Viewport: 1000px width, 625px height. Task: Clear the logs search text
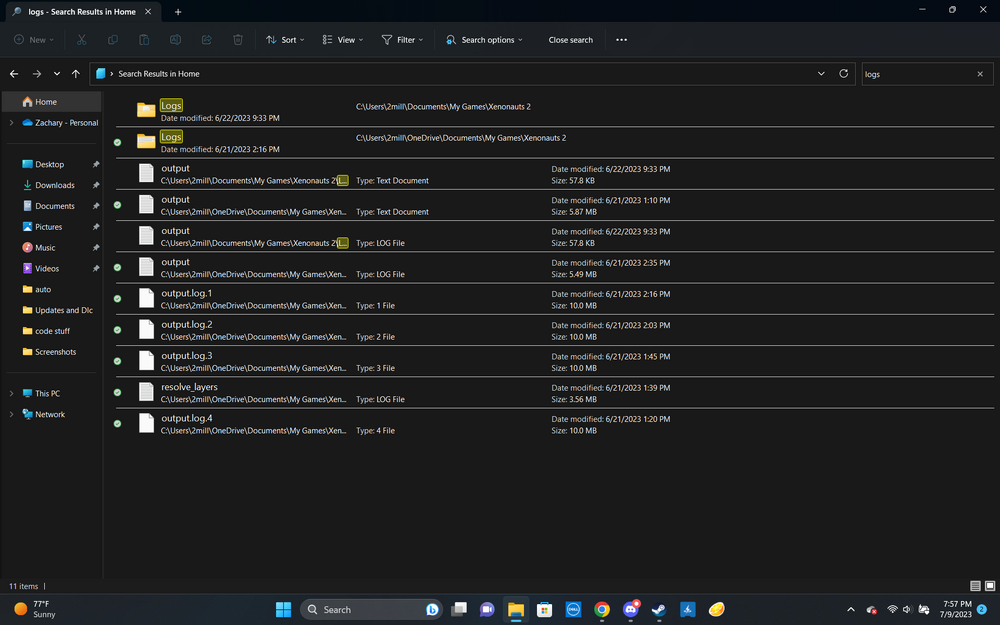980,74
